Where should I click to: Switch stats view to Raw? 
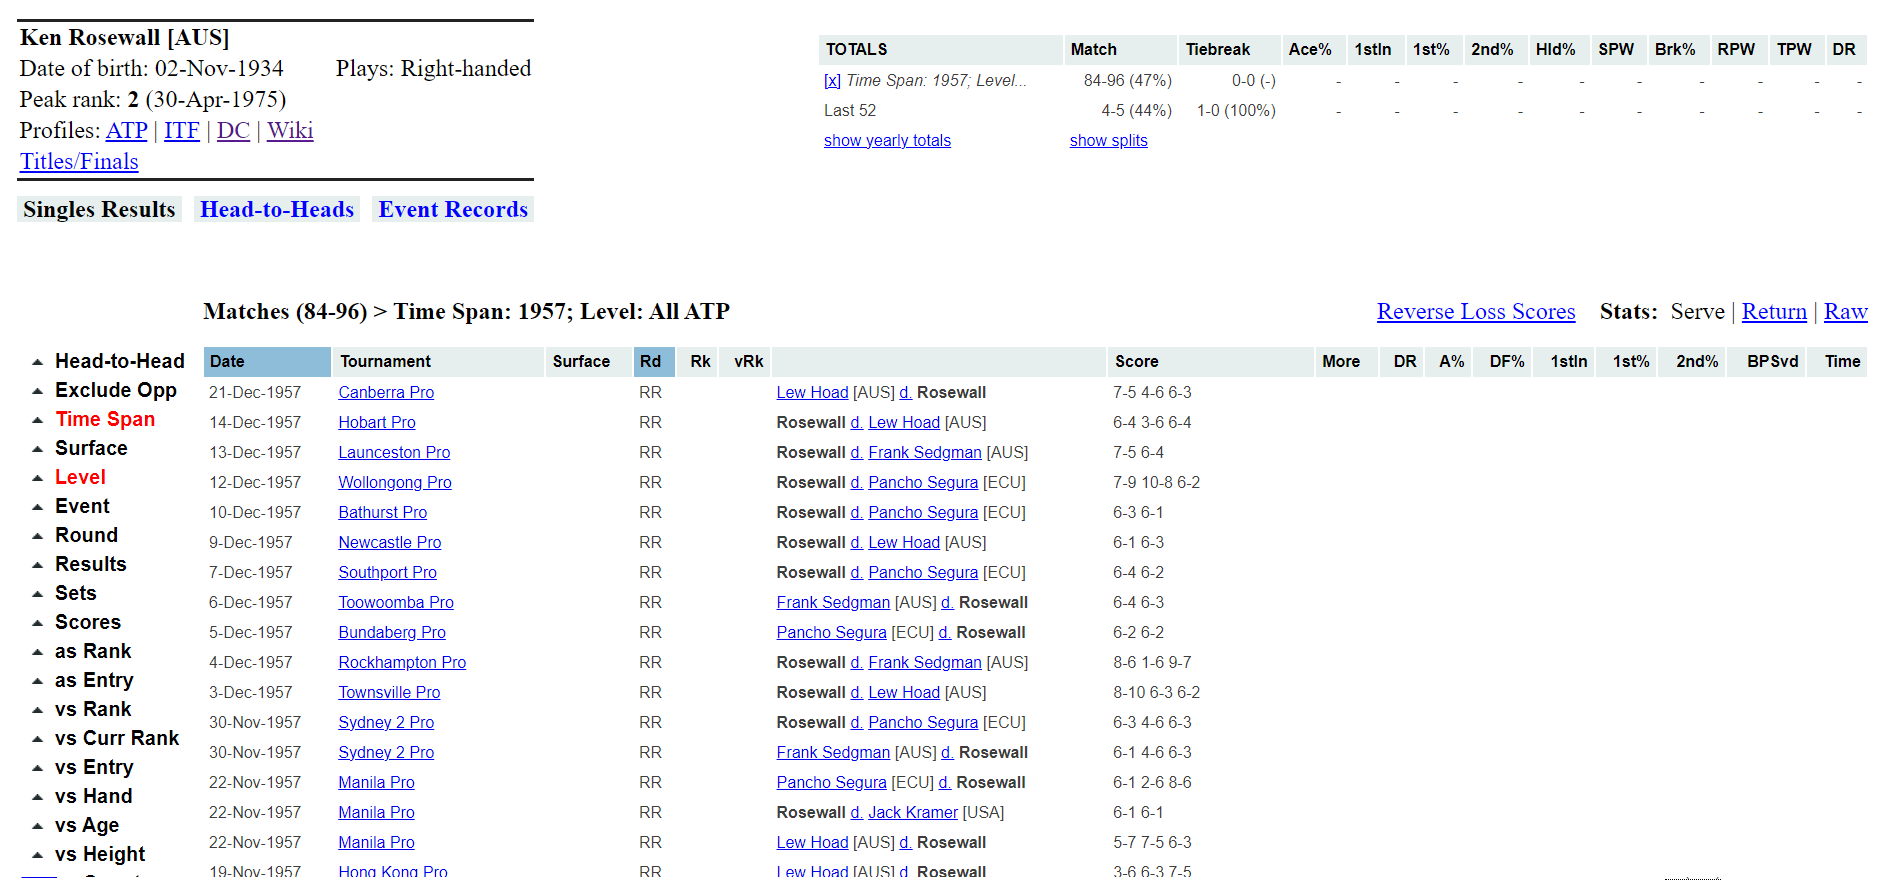(1845, 312)
